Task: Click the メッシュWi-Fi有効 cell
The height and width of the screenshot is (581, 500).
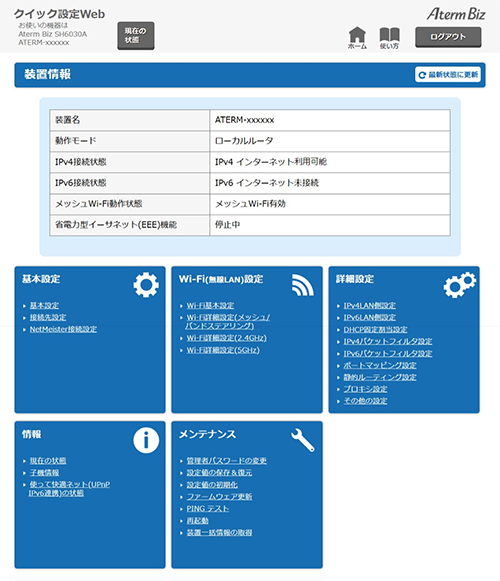Action: (x=330, y=204)
